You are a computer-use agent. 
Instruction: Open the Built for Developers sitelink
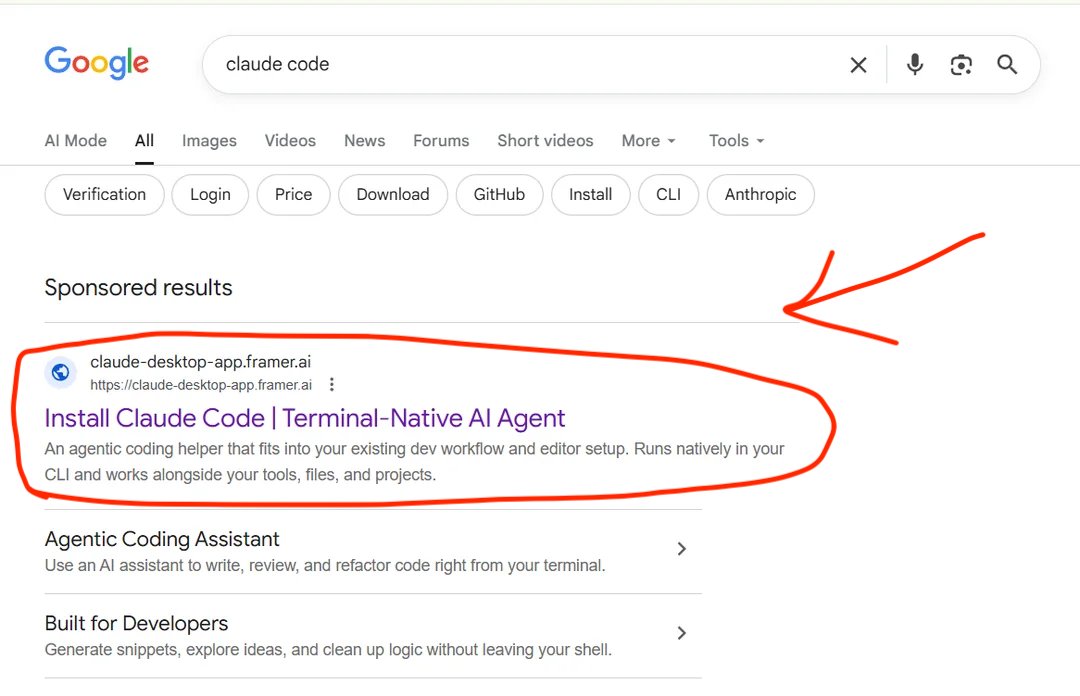[x=136, y=623]
